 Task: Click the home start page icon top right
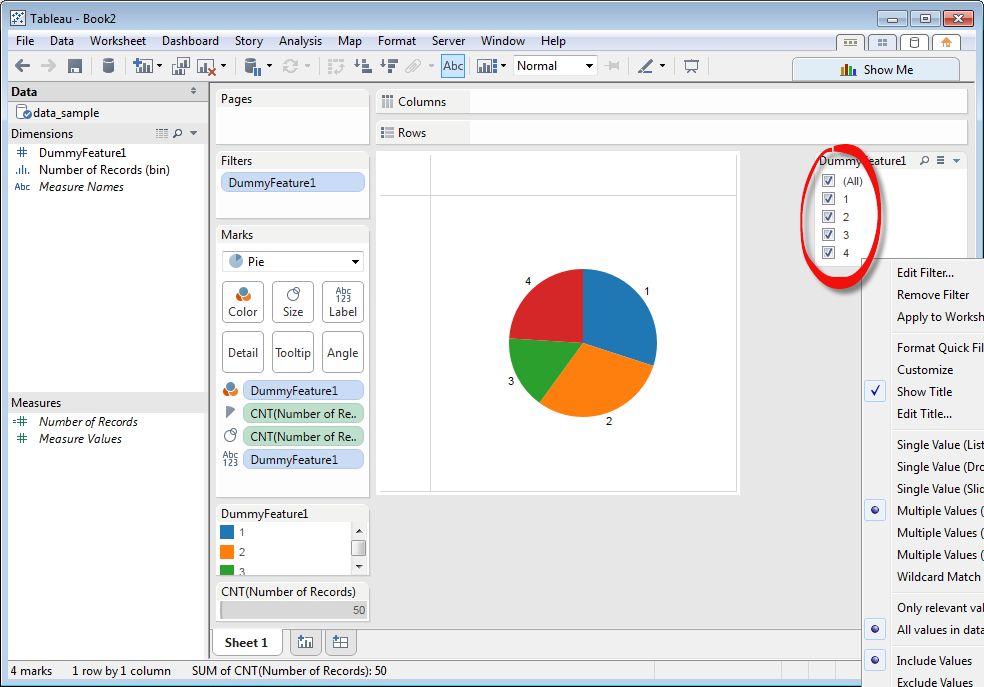pos(946,43)
